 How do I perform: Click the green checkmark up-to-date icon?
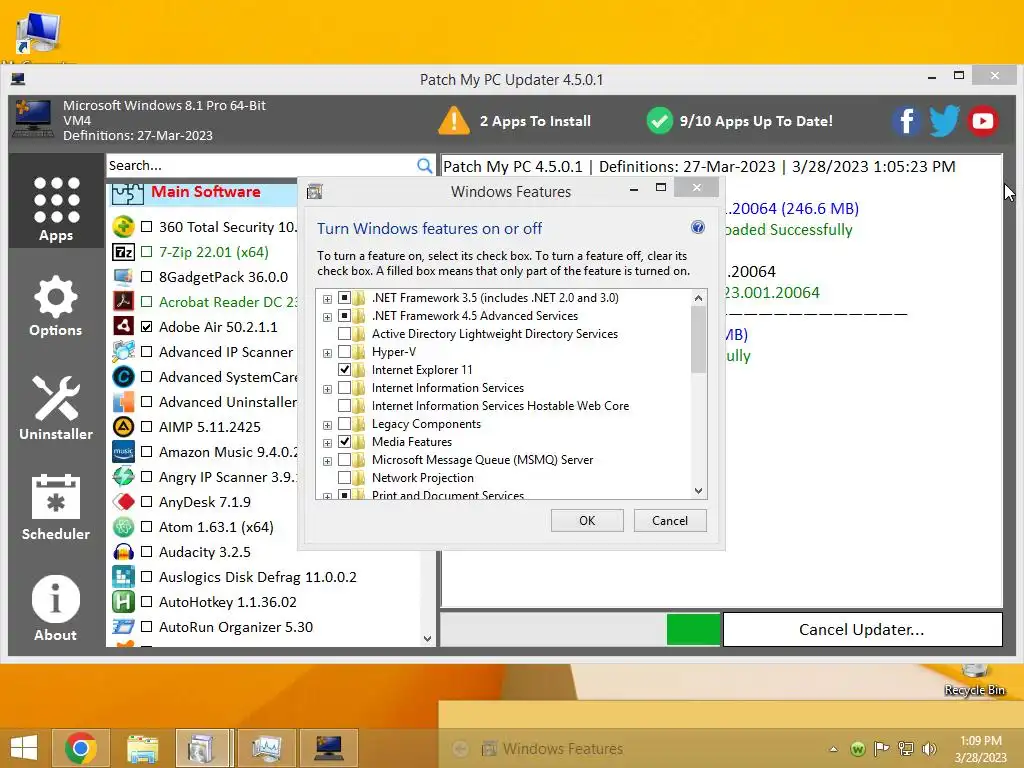pos(660,121)
